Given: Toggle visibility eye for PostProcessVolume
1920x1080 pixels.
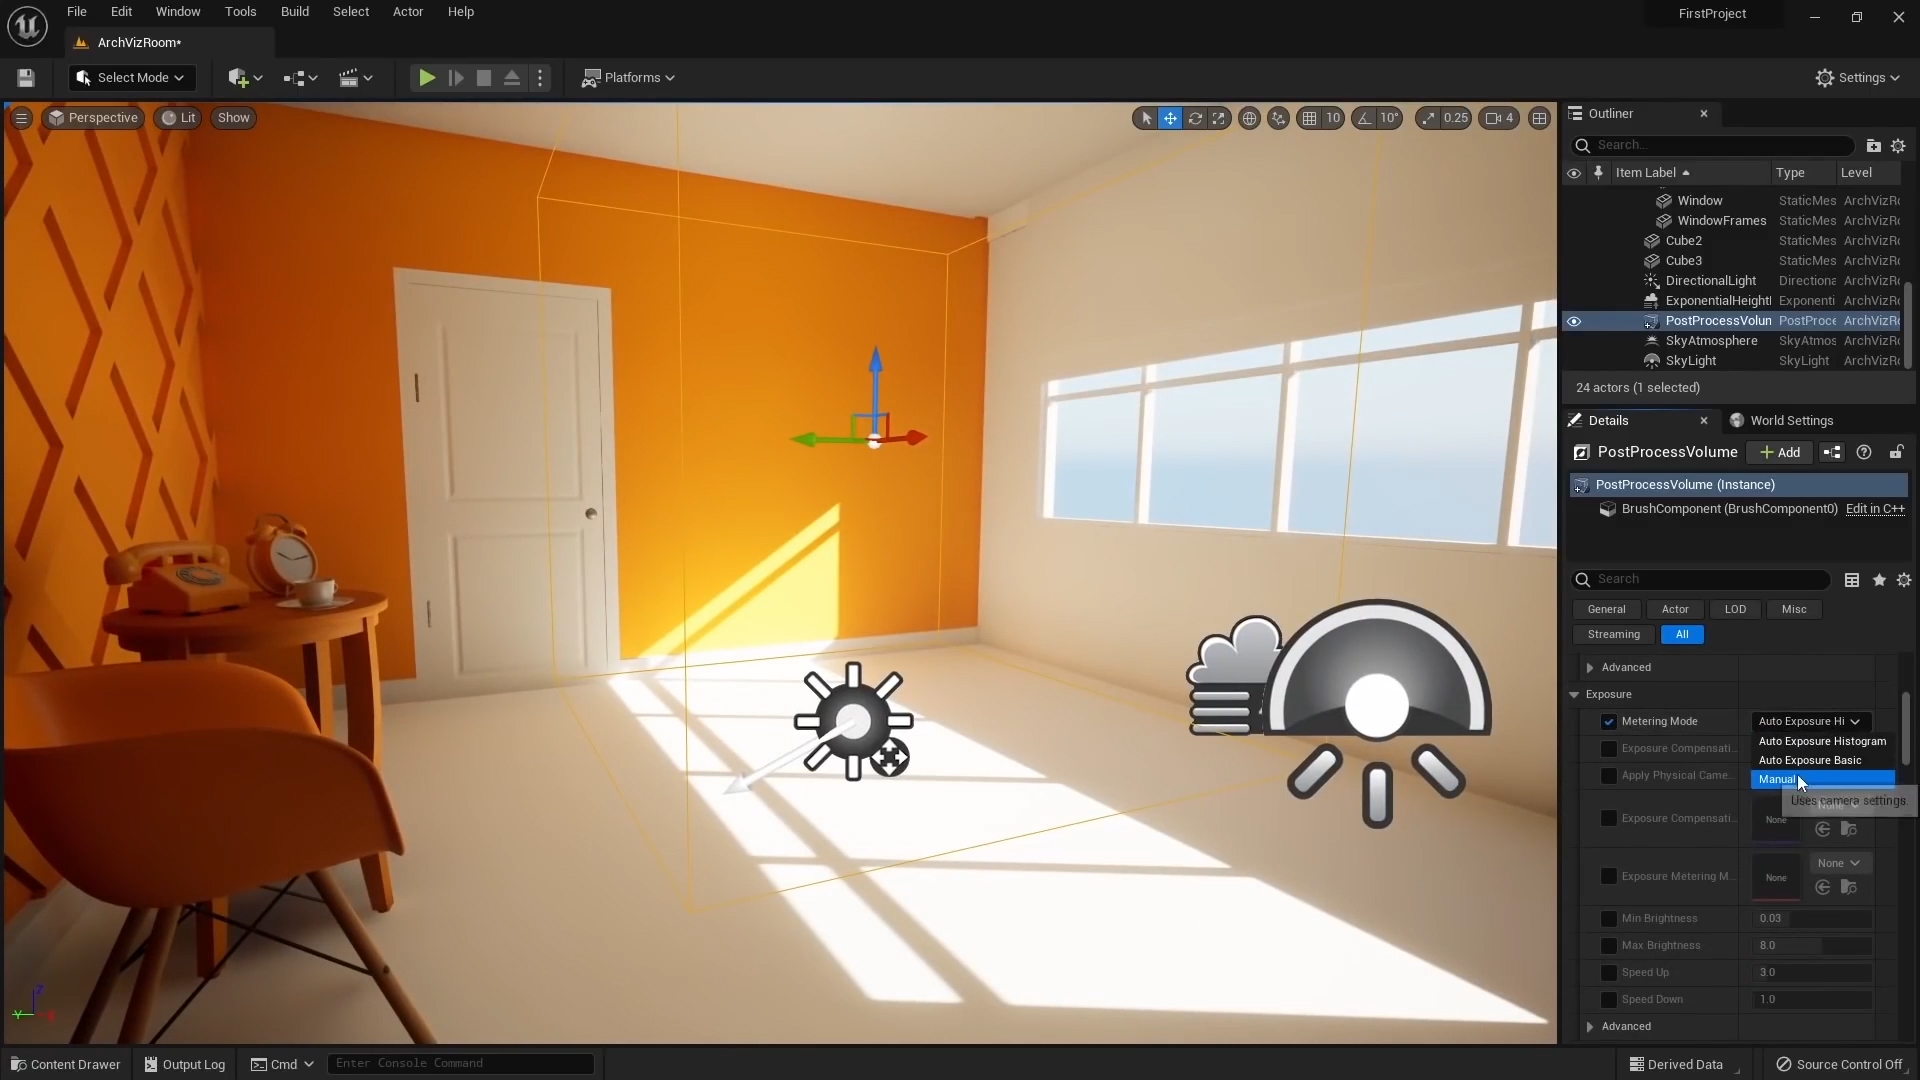Looking at the screenshot, I should (1573, 321).
